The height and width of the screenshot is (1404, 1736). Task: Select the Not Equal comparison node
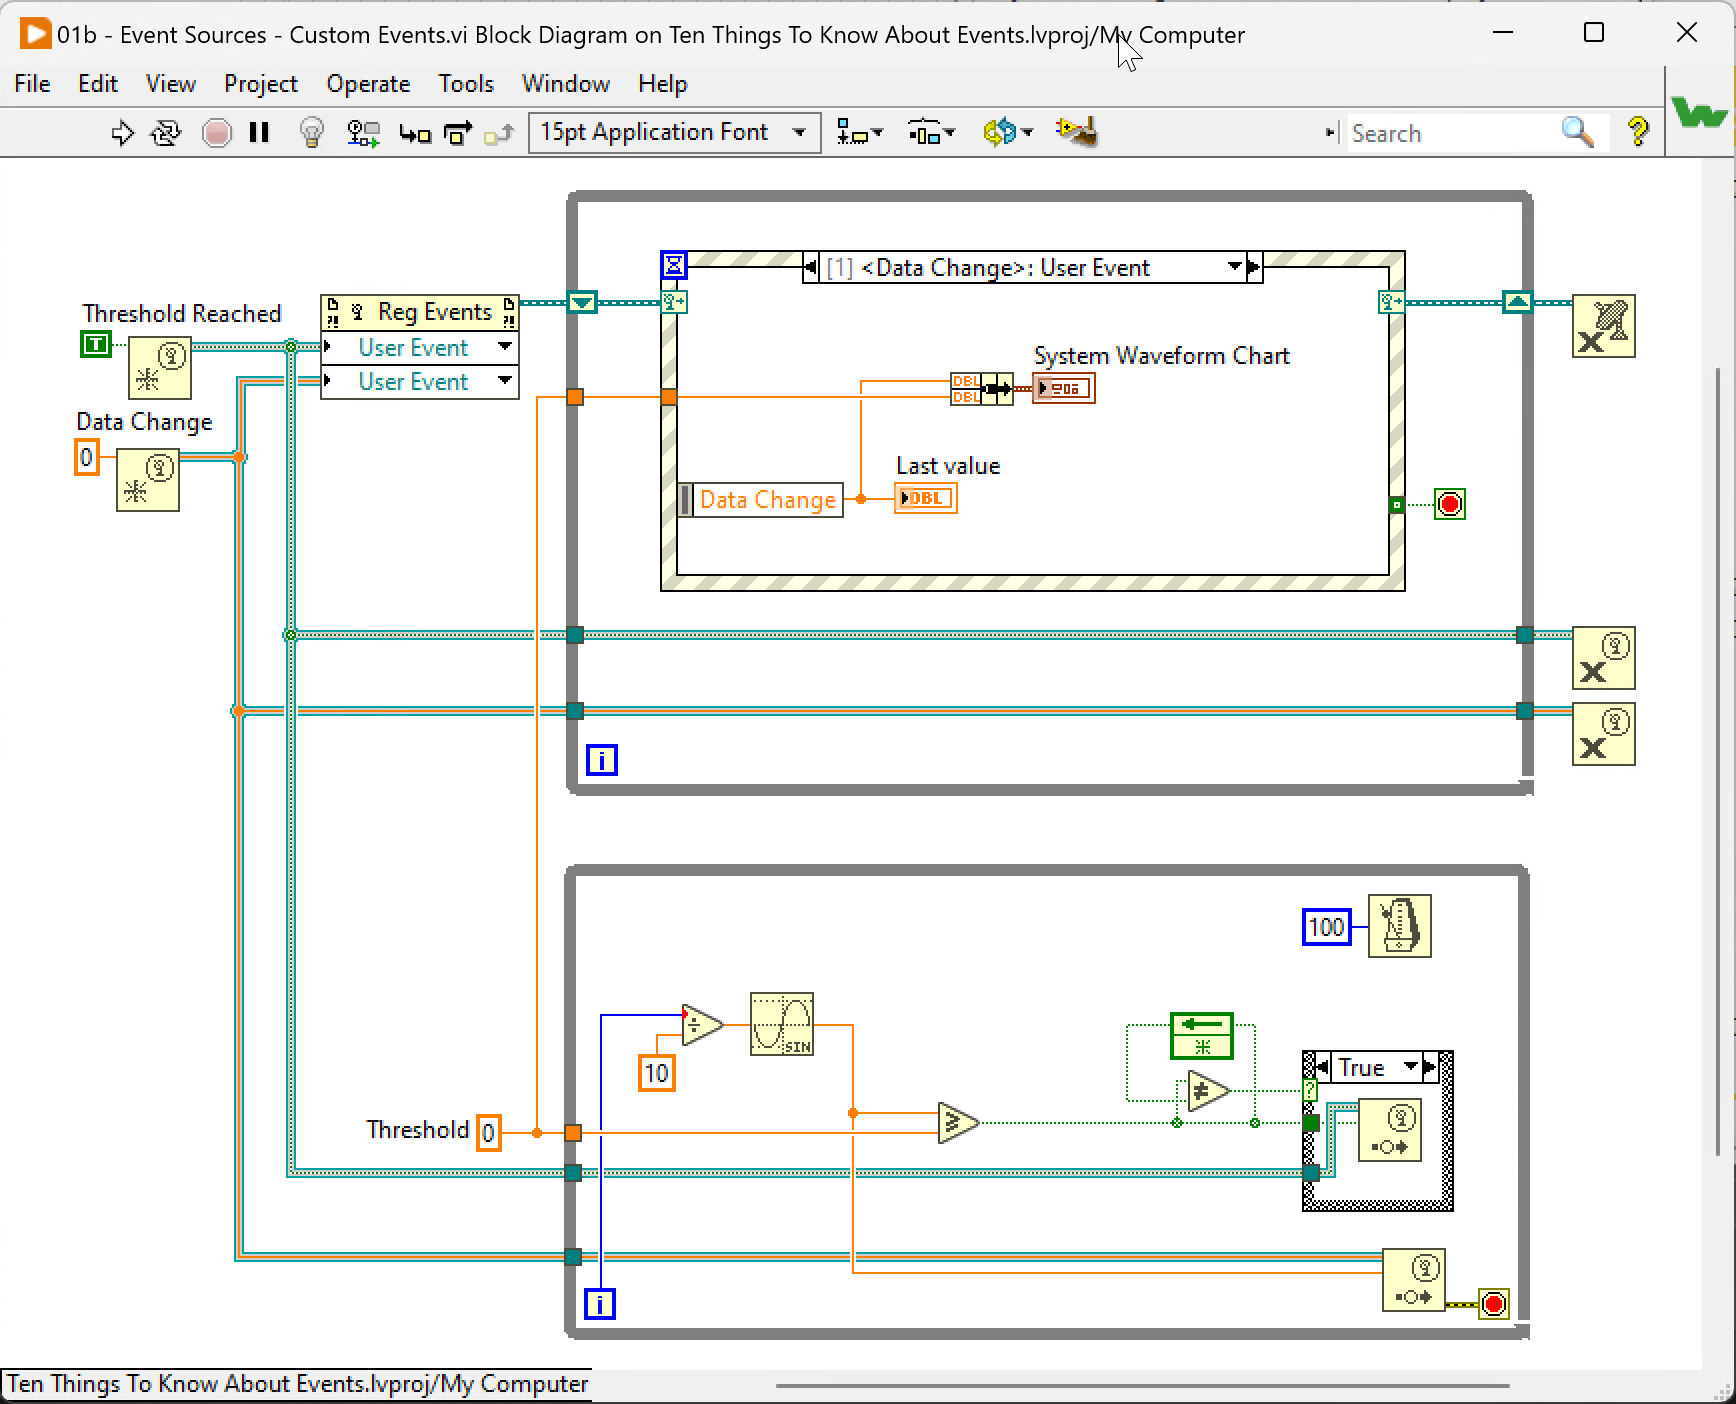1209,1092
